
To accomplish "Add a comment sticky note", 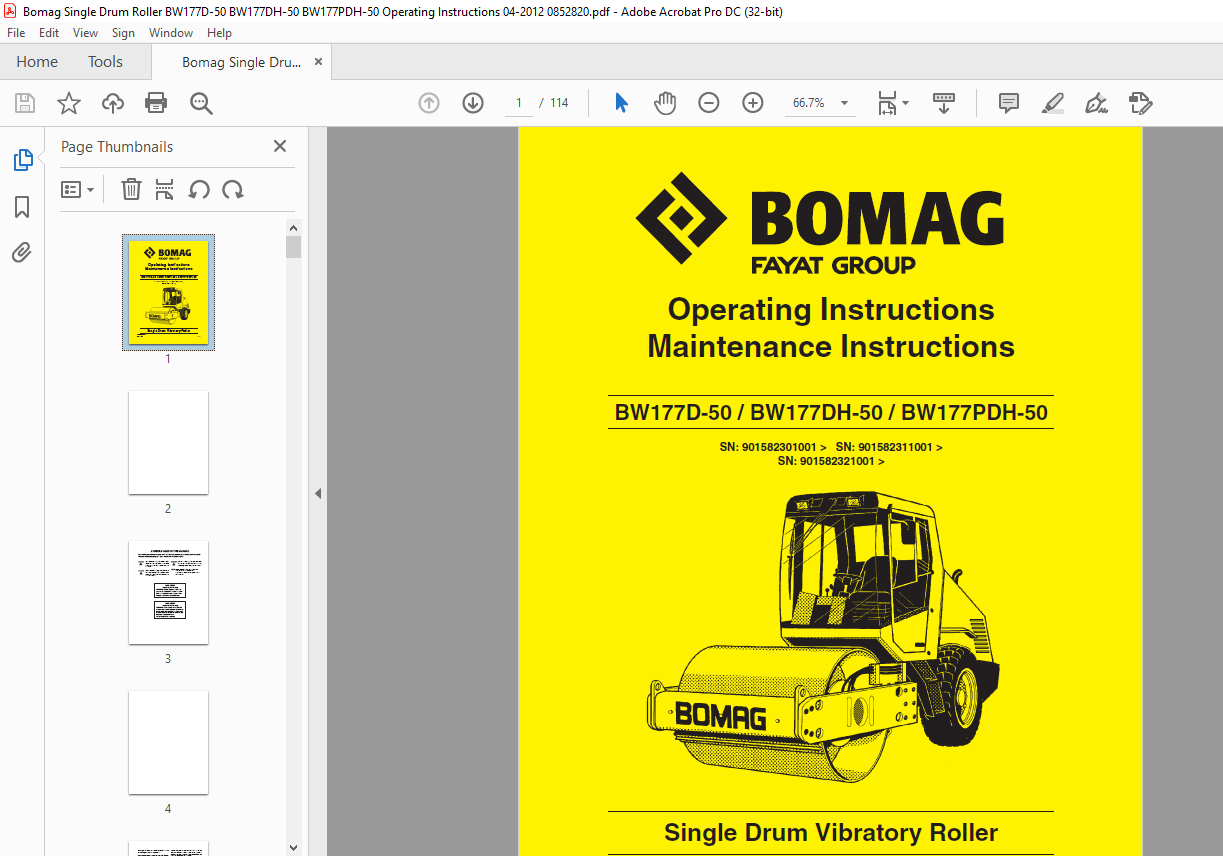I will point(1009,103).
